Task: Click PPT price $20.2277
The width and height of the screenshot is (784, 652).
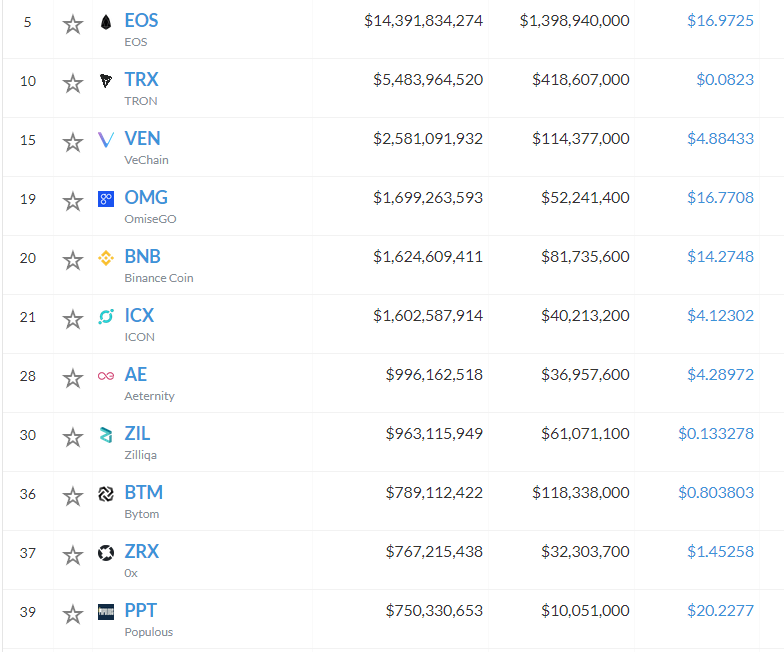Action: tap(720, 610)
